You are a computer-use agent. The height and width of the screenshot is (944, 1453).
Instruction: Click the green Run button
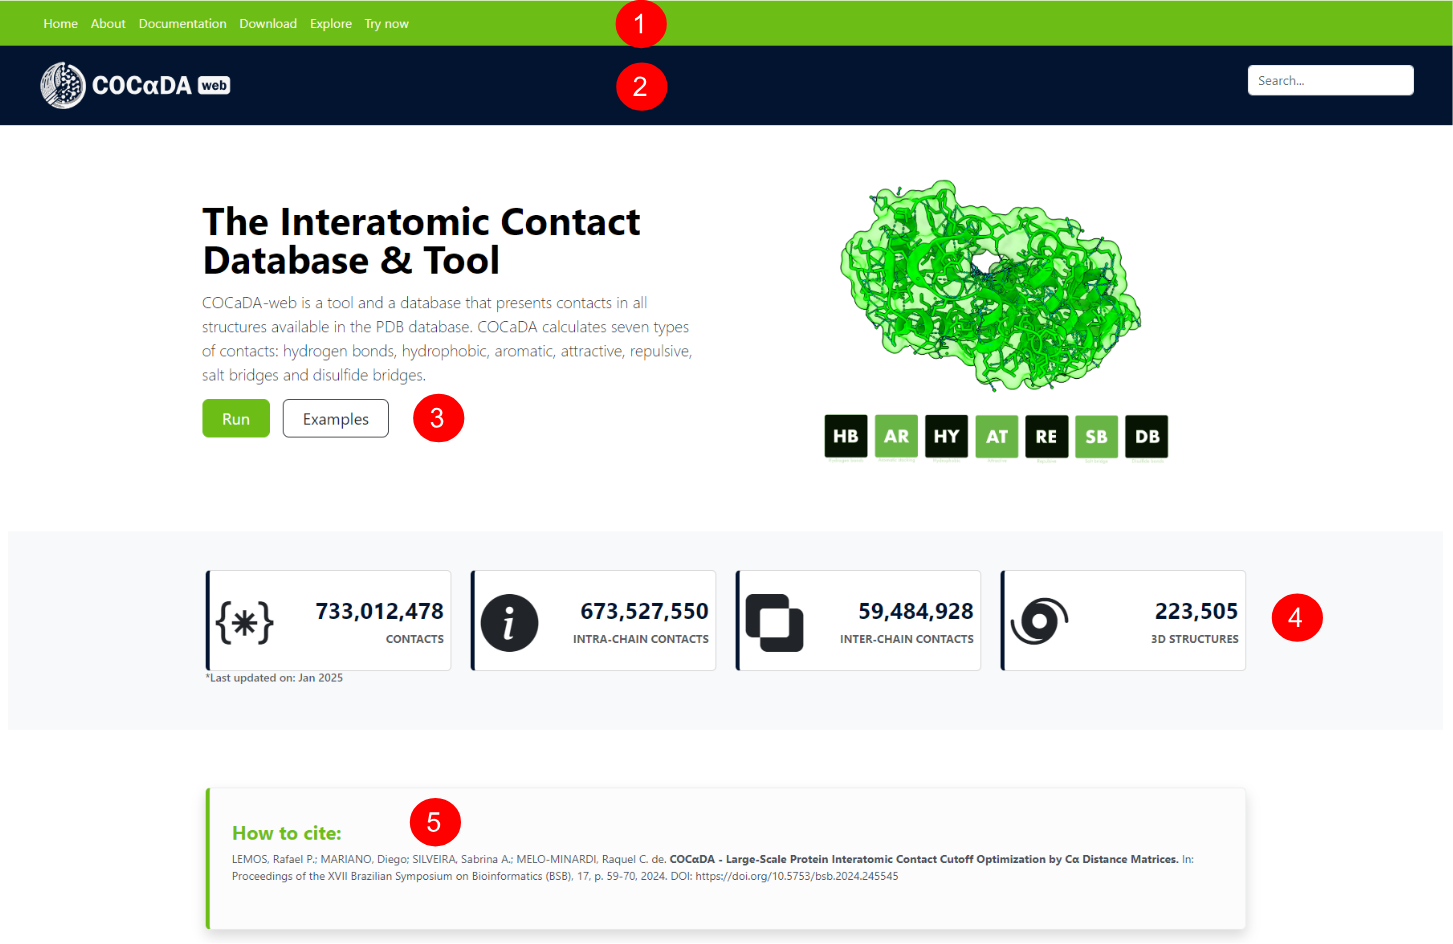click(236, 418)
